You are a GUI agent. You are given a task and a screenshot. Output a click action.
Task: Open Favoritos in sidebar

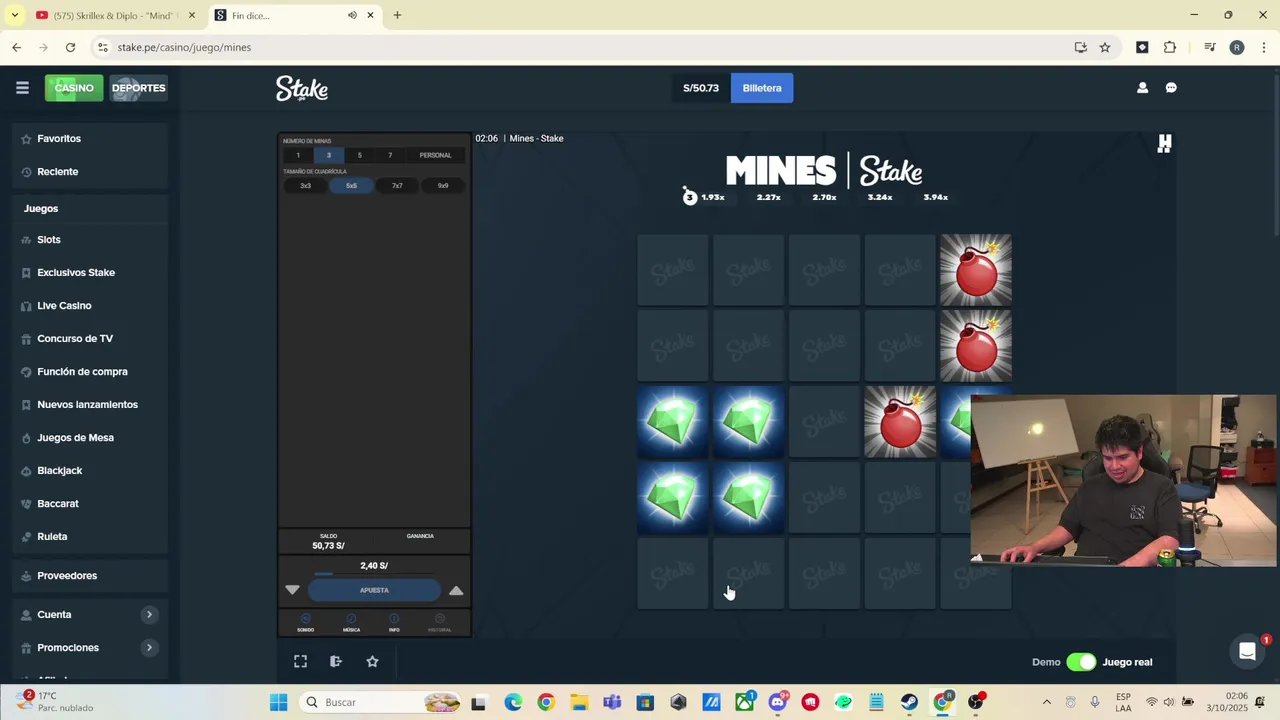[59, 139]
